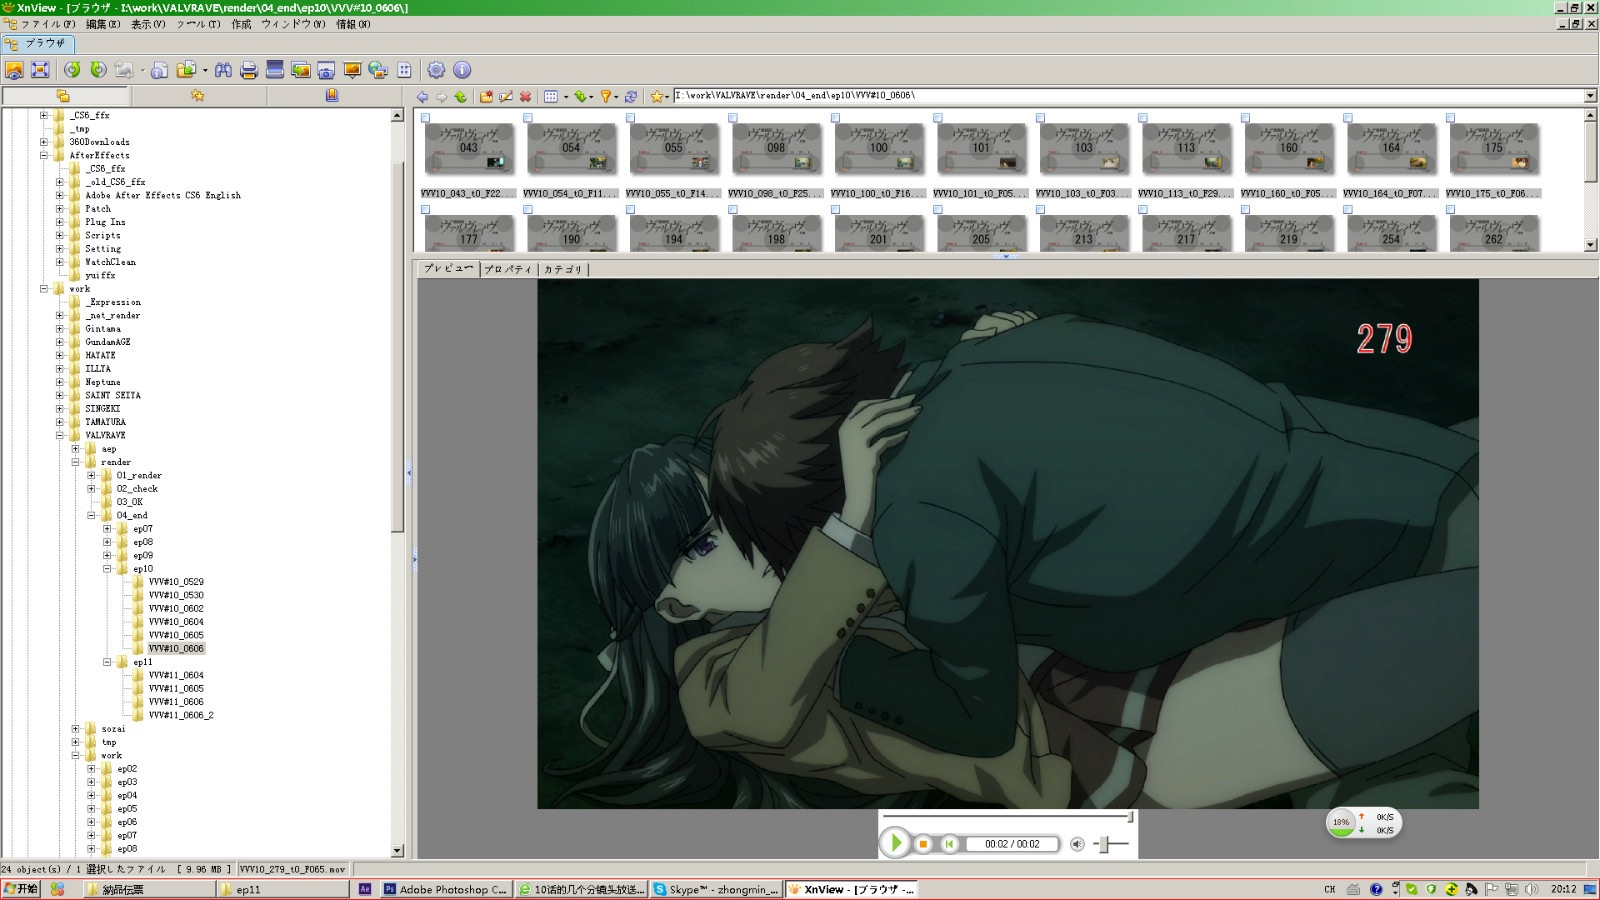Viewport: 1600px width, 900px height.
Task: Create new folder icon in browser bar
Action: pyautogui.click(x=486, y=97)
